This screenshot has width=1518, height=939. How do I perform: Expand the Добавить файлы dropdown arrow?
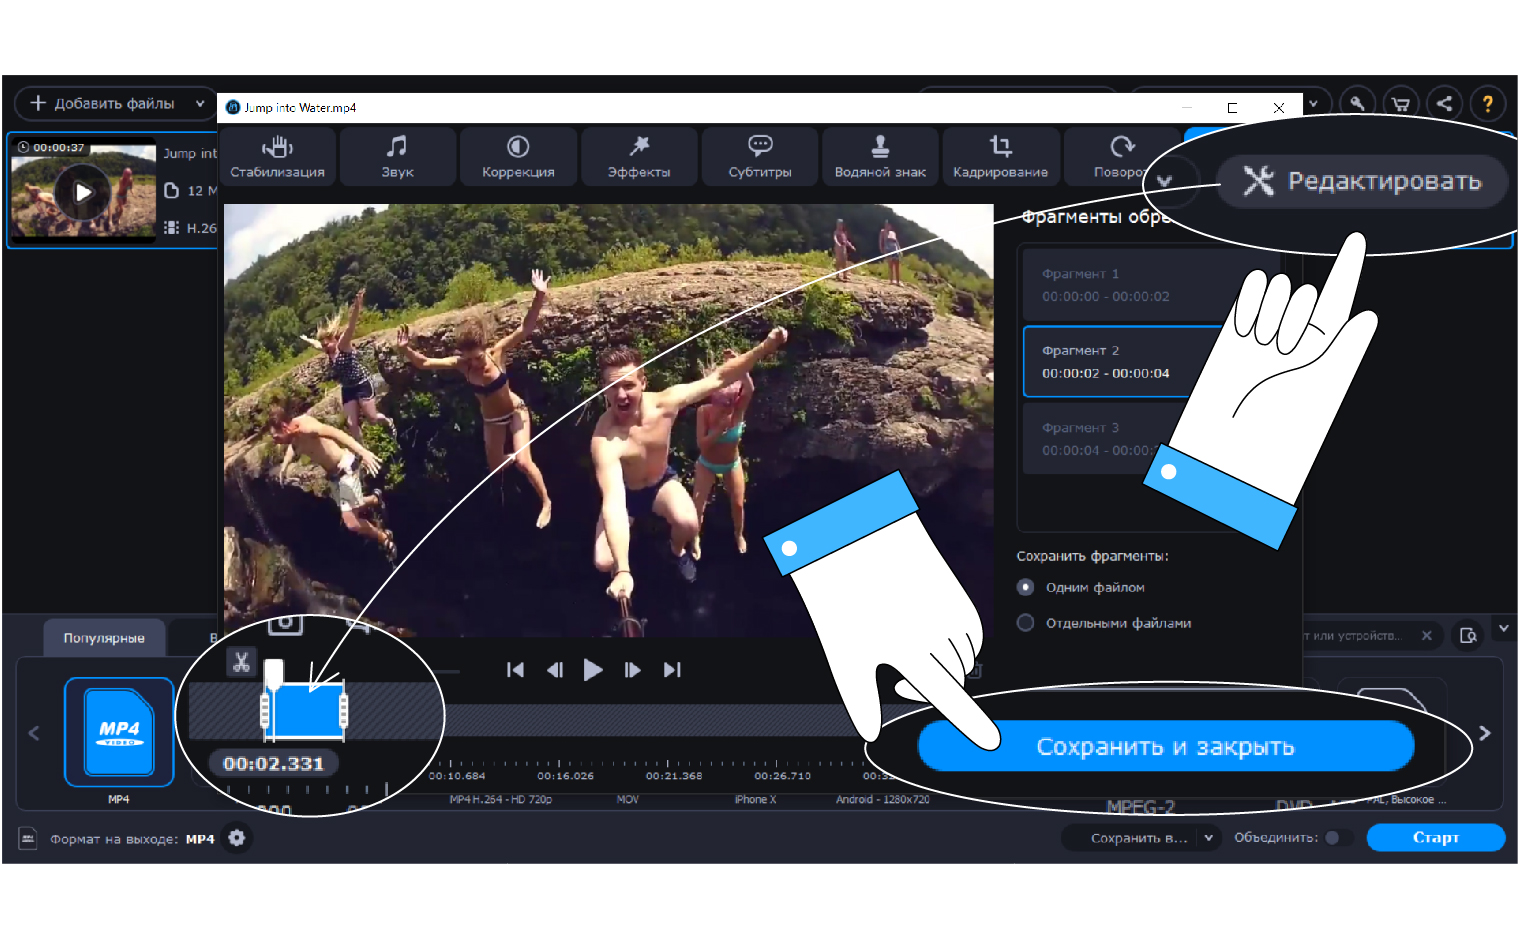click(200, 103)
